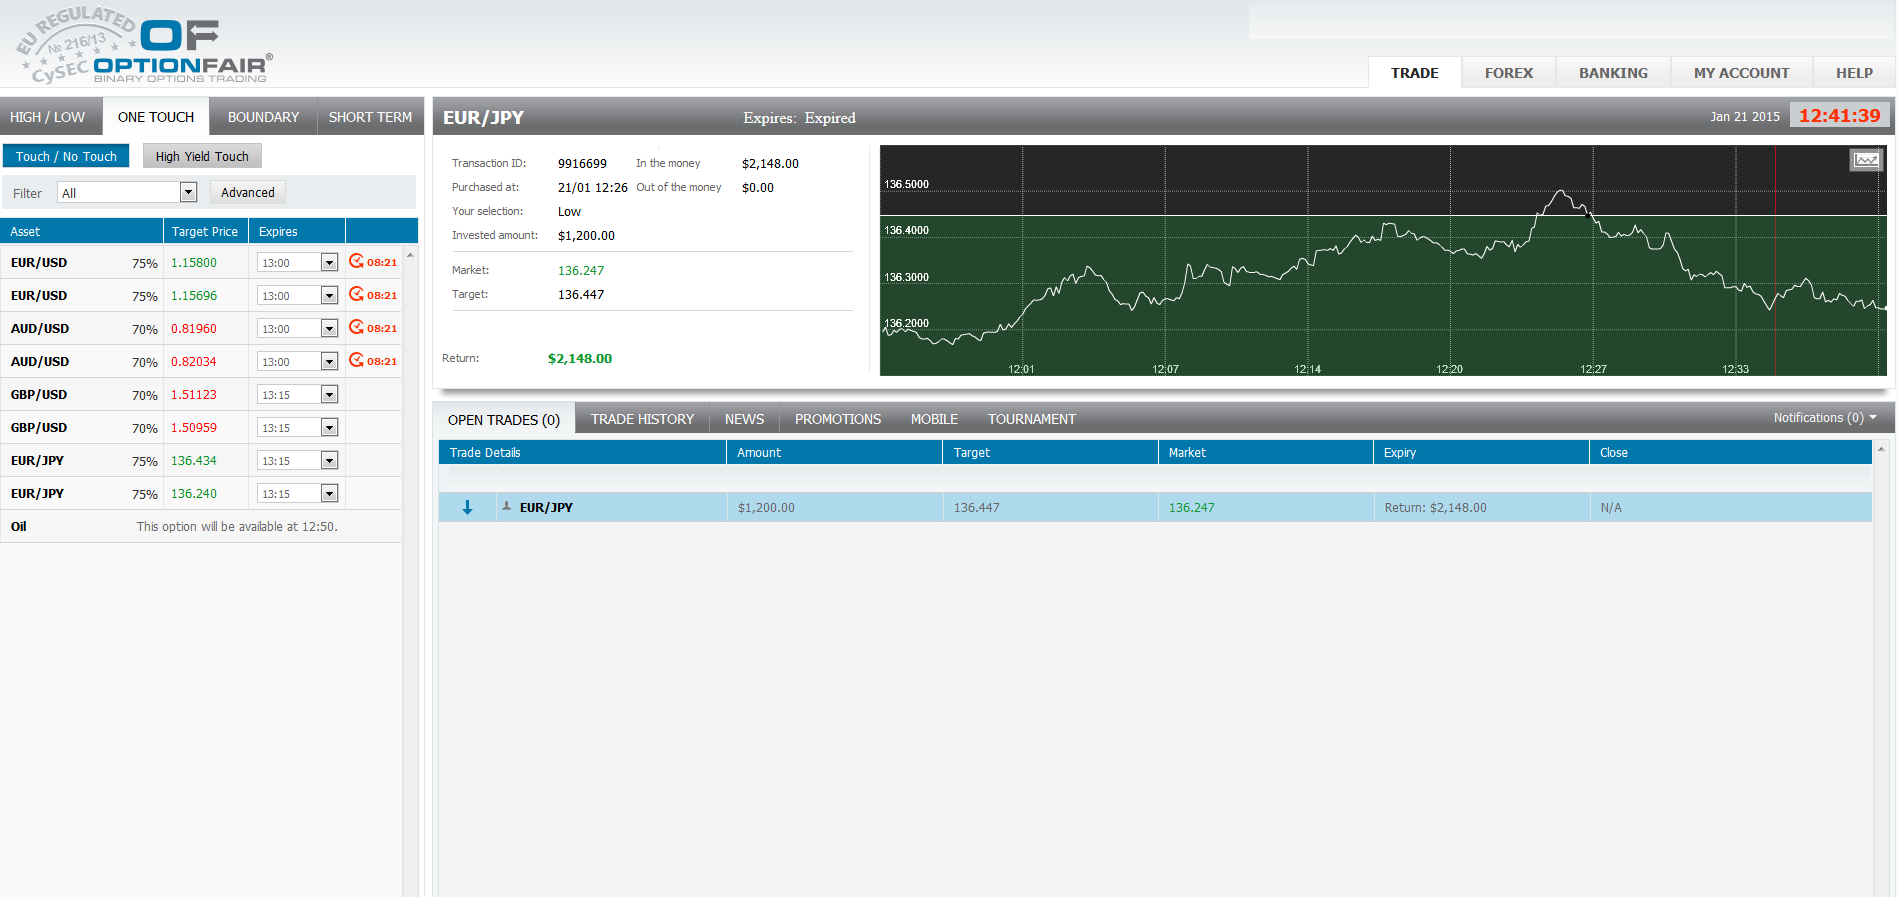Click the clock icon beside target 1.15800
Screen dimensions: 1897x897
356,262
